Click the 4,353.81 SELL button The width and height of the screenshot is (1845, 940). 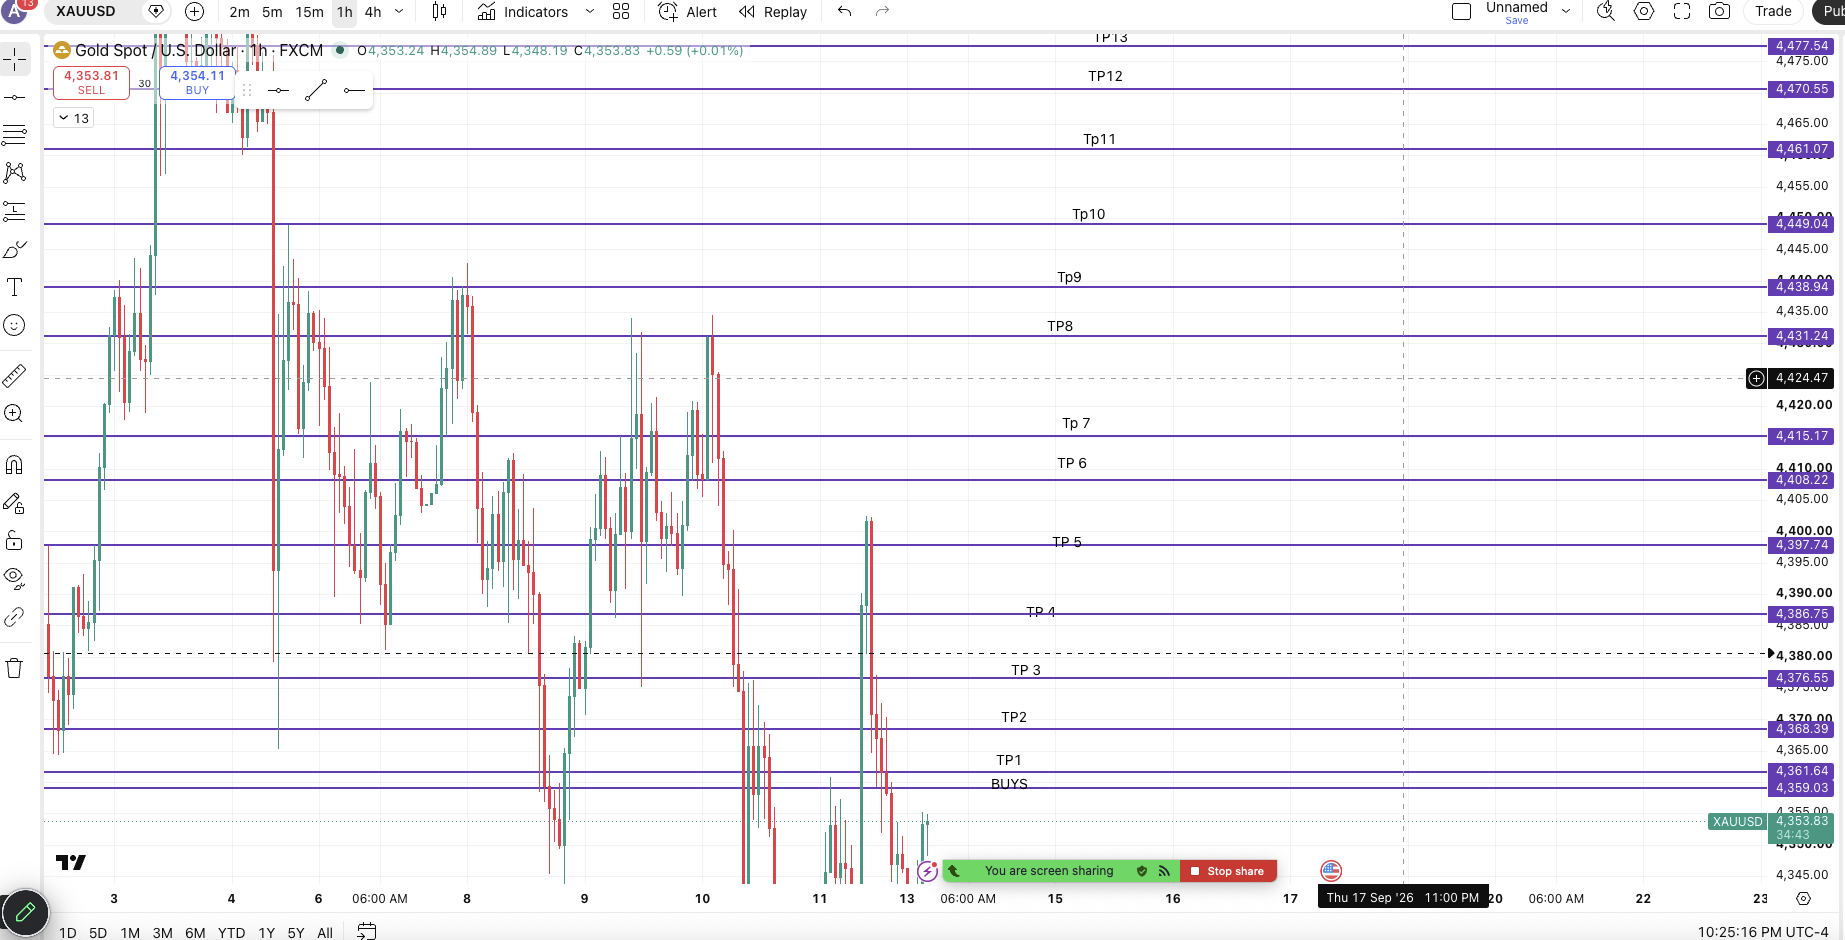(x=91, y=82)
